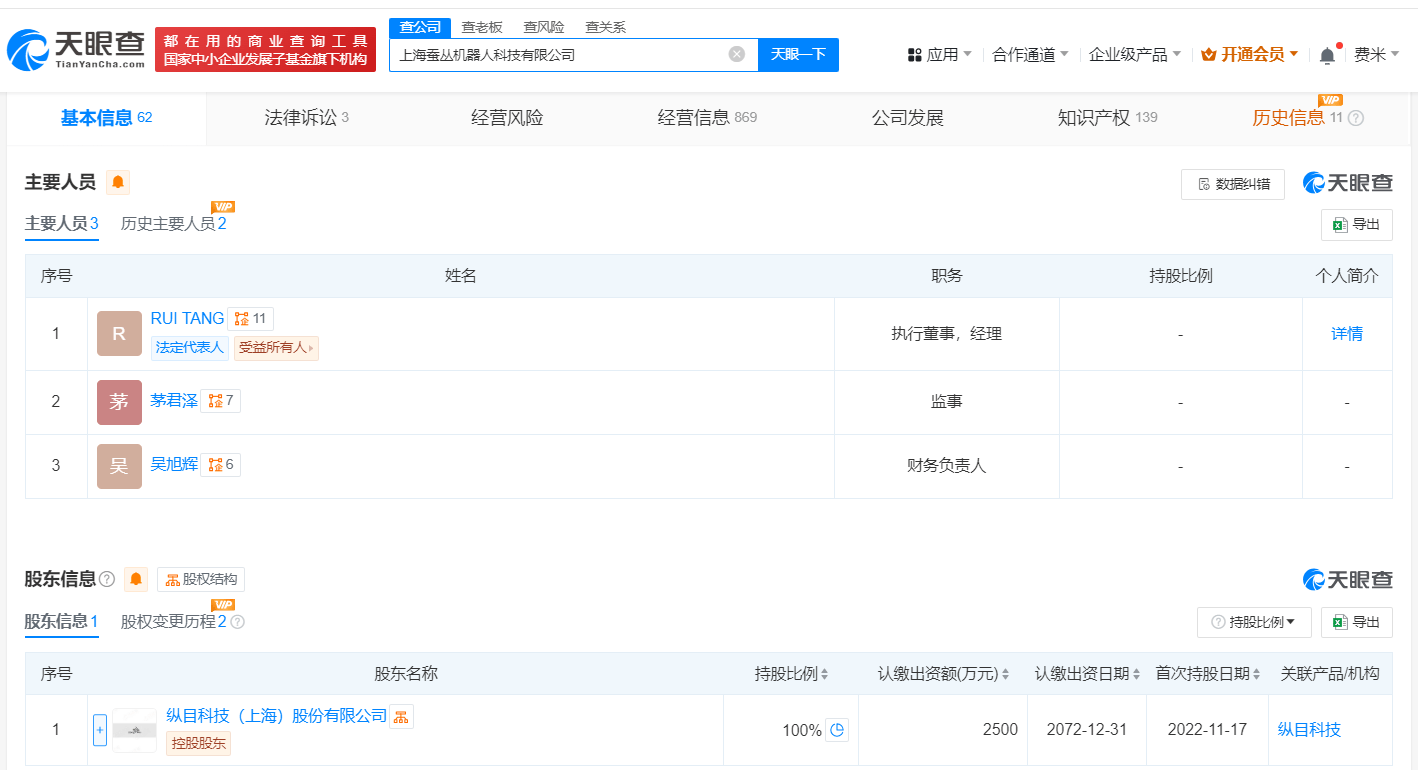Click the pie chart icon next to 100%

pos(837,730)
